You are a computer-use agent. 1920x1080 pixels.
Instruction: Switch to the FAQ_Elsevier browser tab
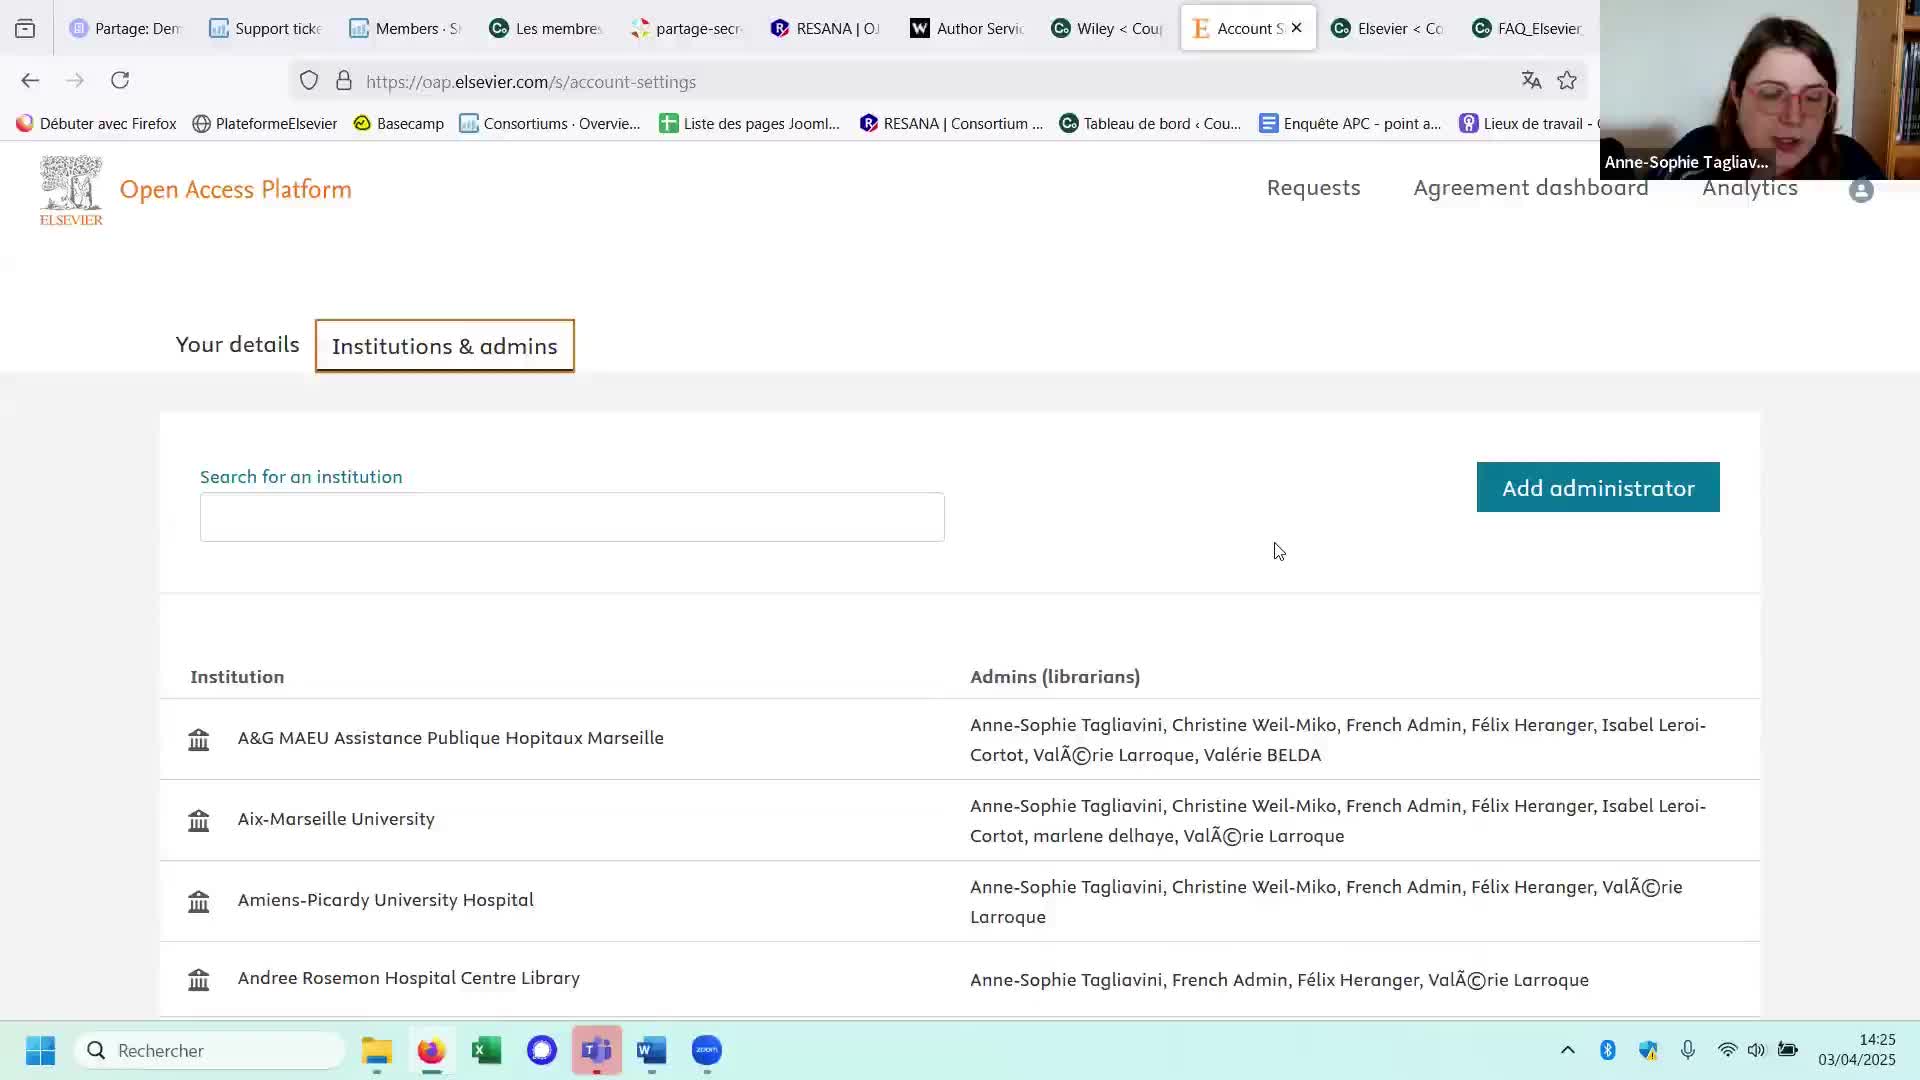pos(1528,28)
